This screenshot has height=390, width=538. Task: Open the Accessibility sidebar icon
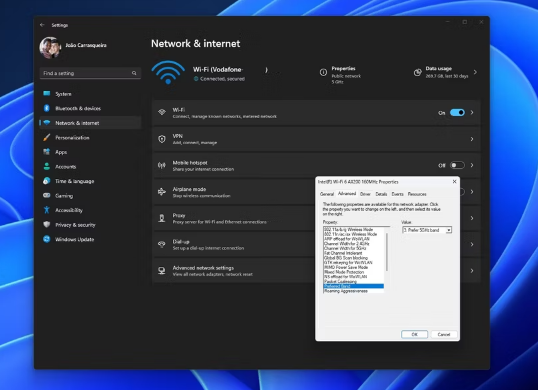pyautogui.click(x=47, y=210)
